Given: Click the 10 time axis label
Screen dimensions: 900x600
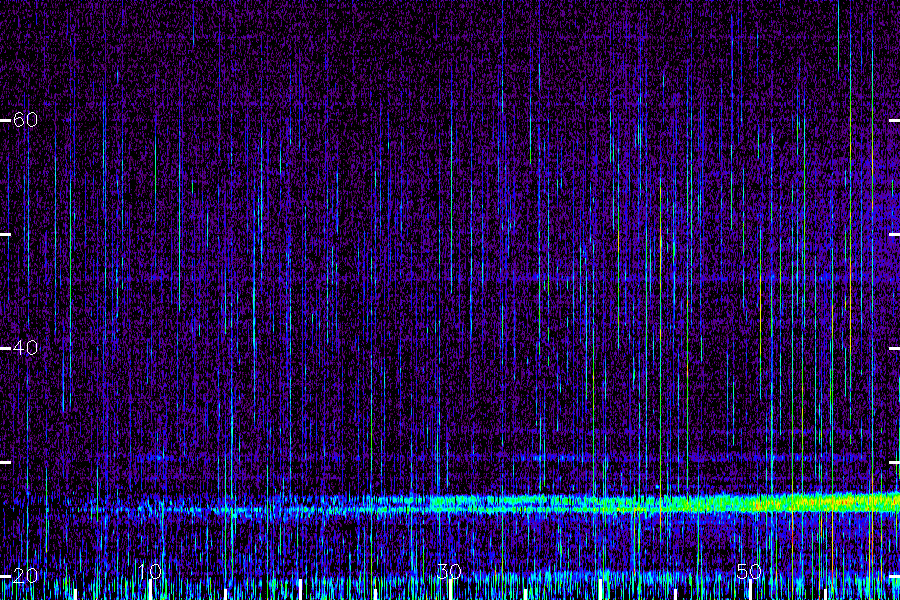Looking at the screenshot, I should [149, 571].
